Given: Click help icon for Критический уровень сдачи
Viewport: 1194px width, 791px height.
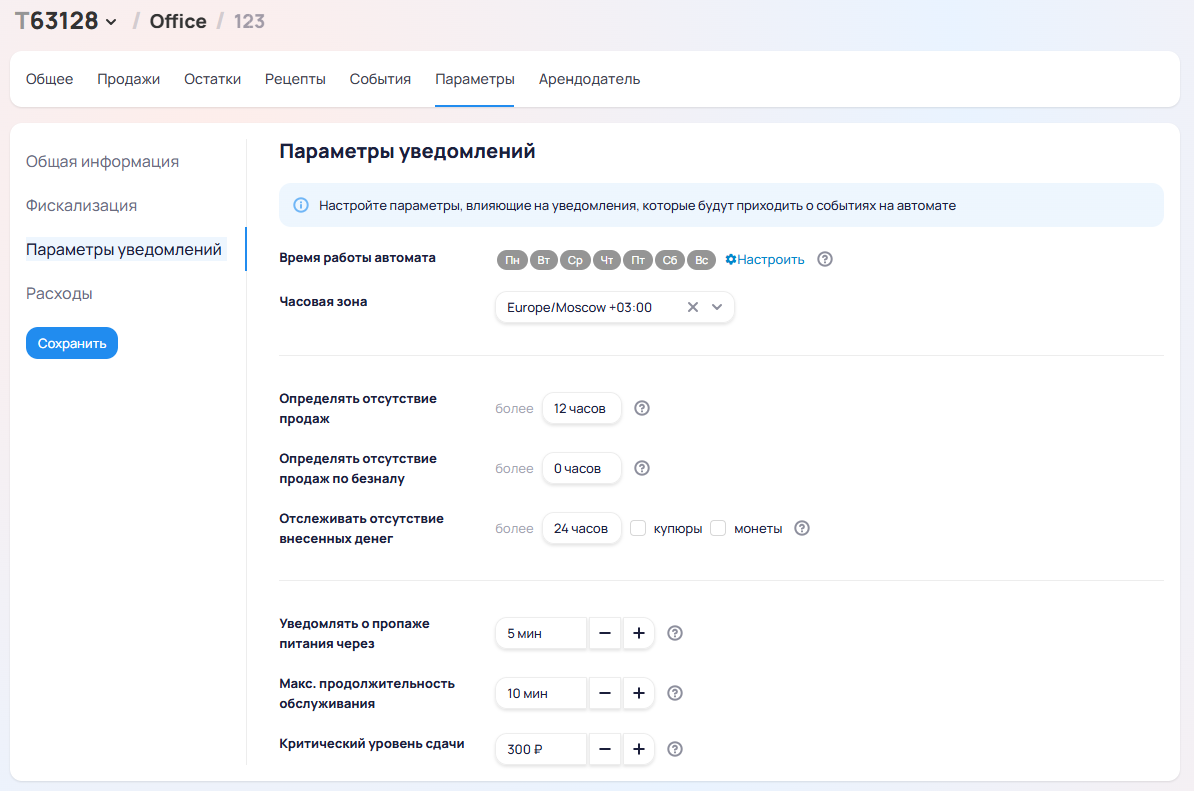Looking at the screenshot, I should coord(675,749).
